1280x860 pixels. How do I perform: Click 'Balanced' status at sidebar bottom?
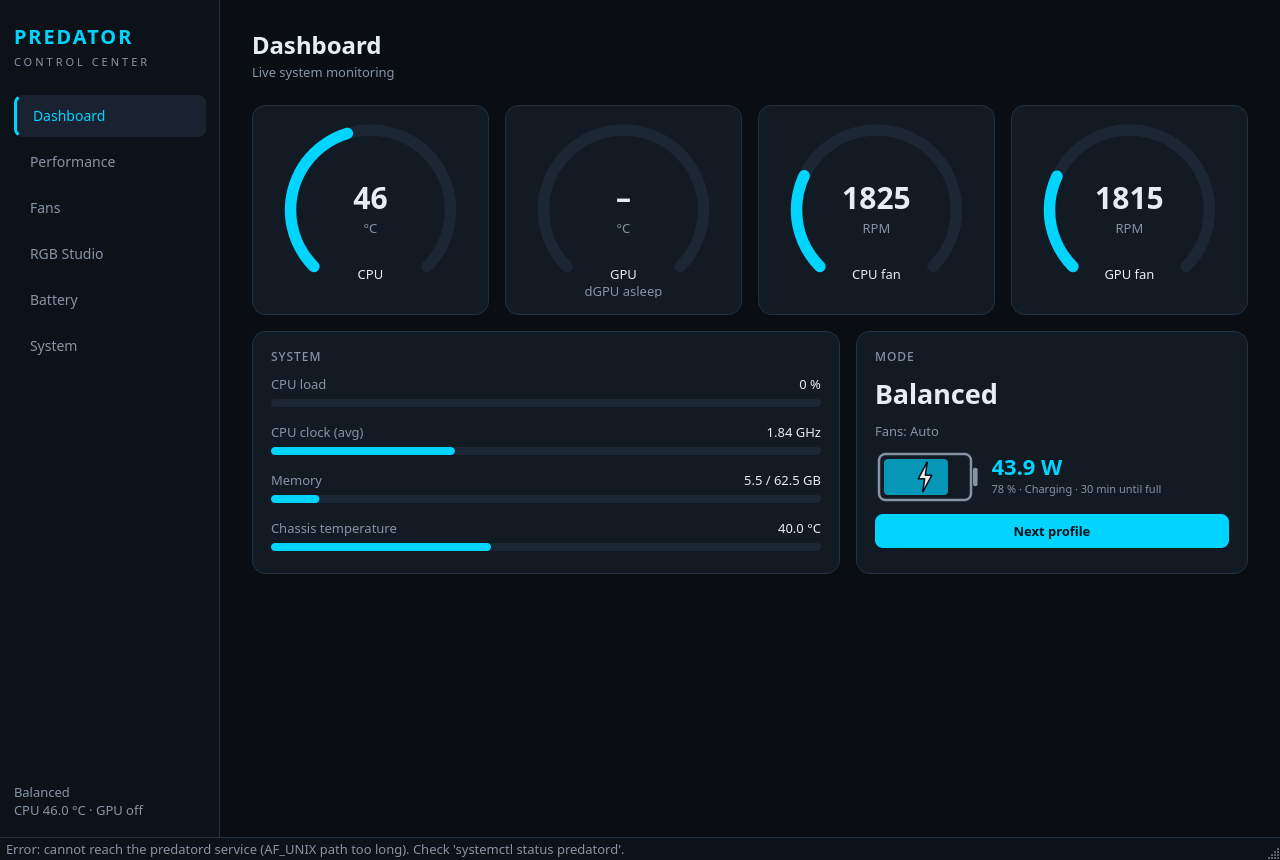click(42, 793)
